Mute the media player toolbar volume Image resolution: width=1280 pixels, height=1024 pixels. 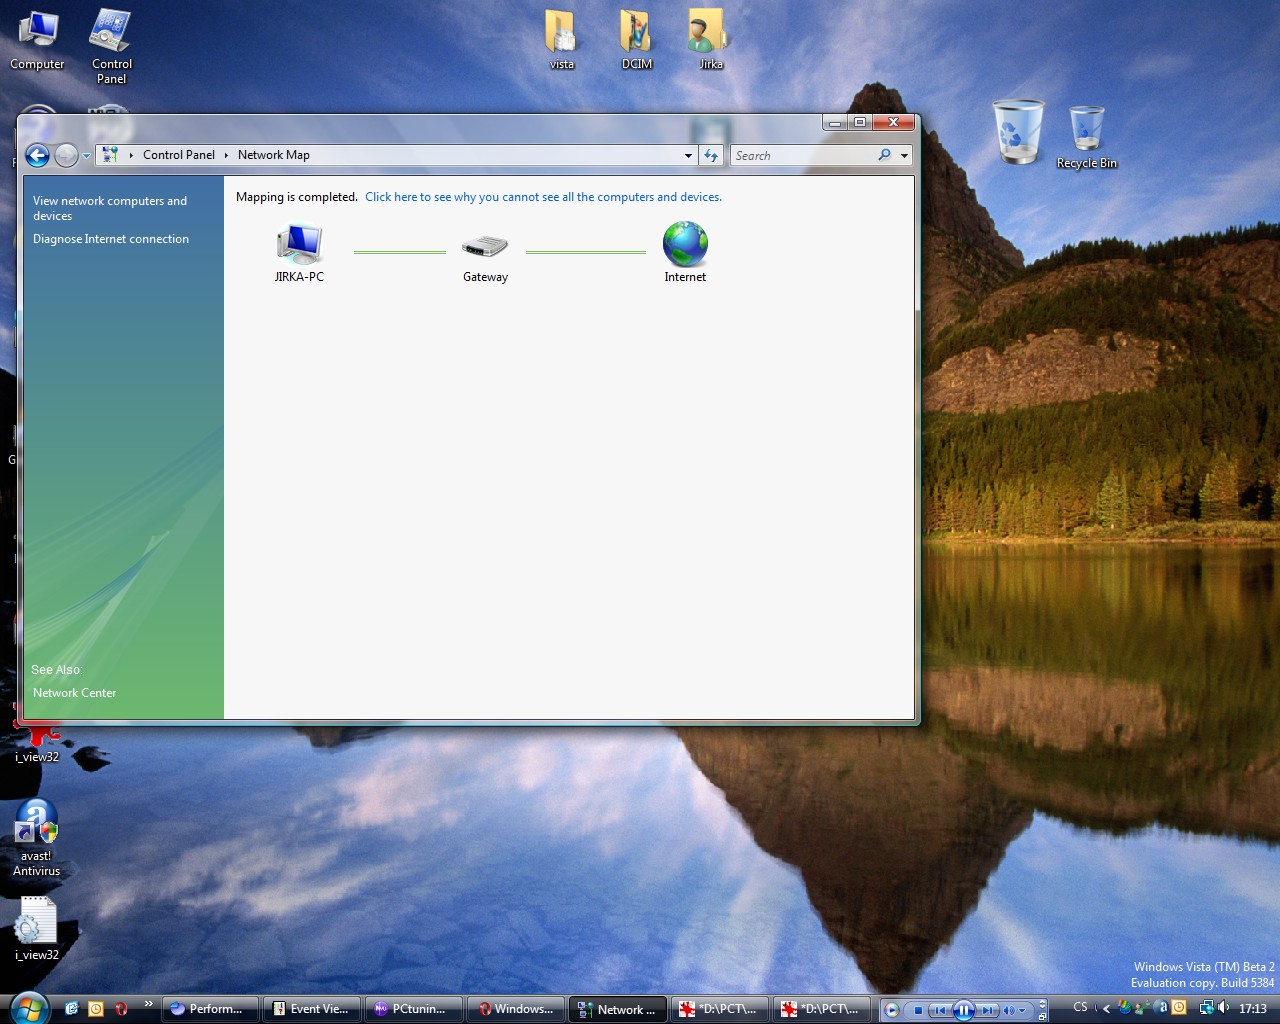coord(1009,1010)
